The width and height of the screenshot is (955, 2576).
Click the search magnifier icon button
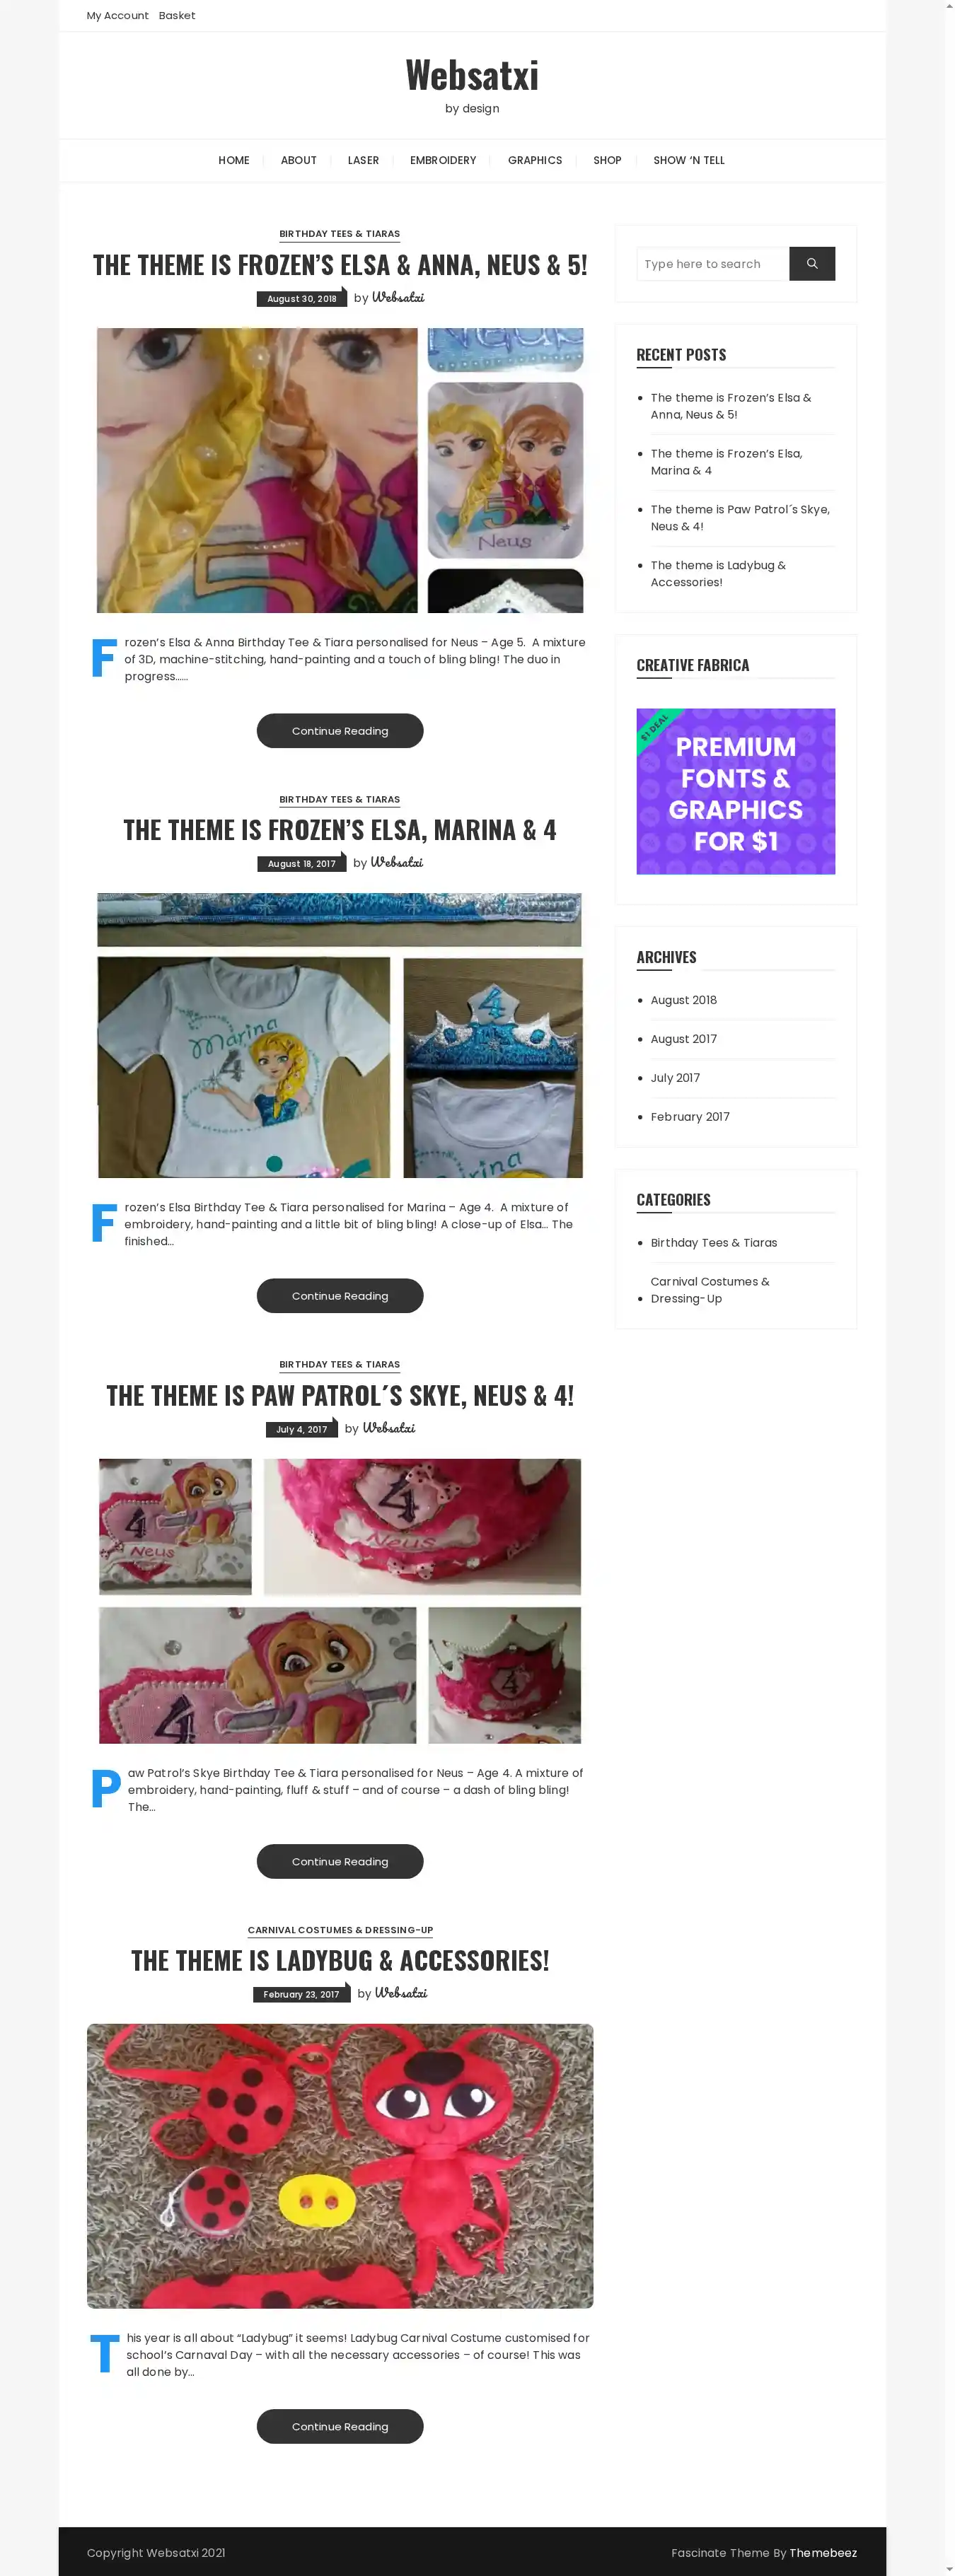tap(811, 264)
